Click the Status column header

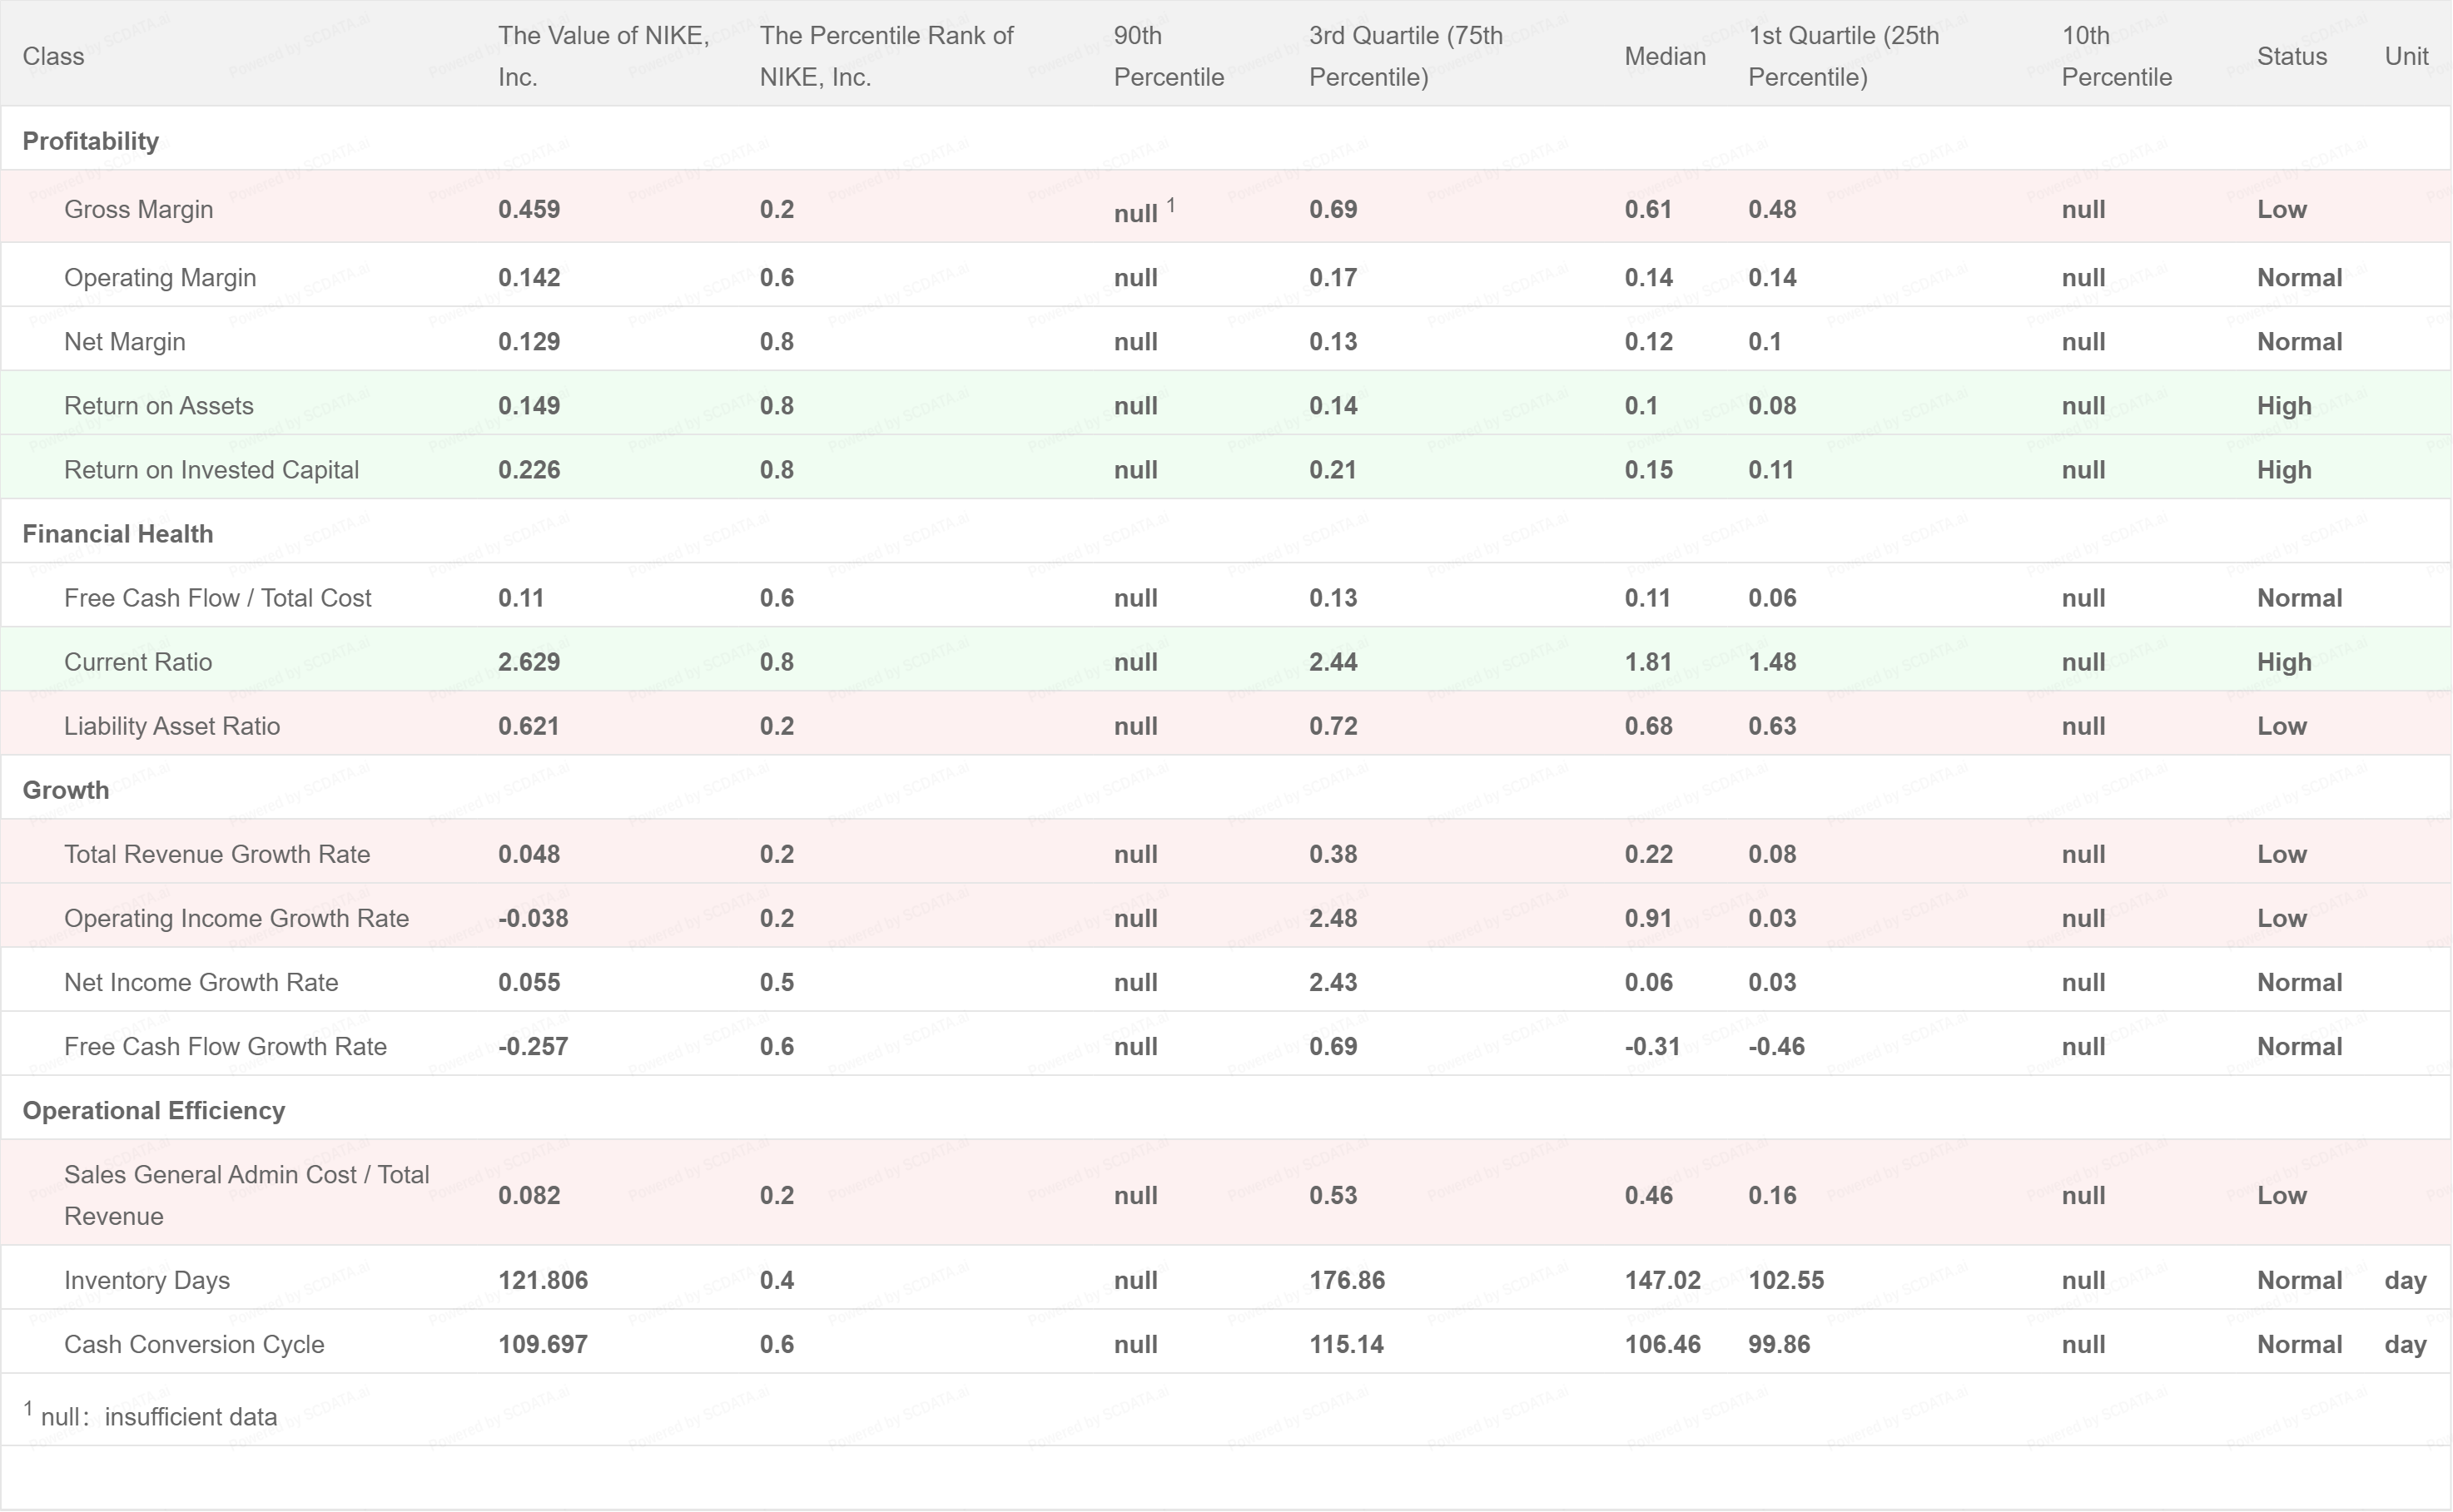[2291, 56]
